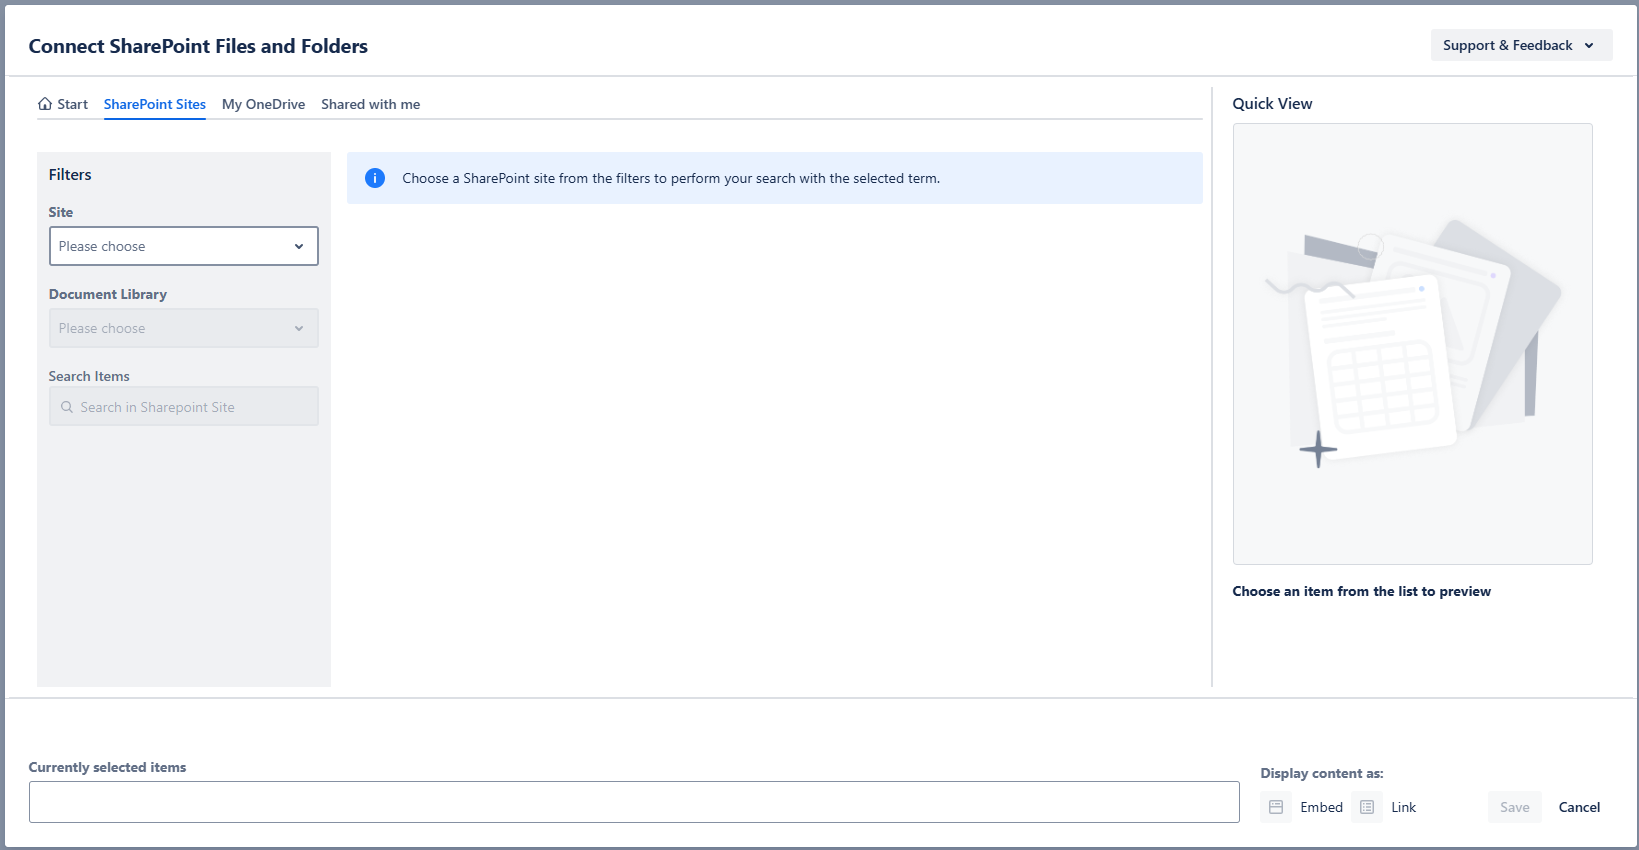Click the Link list icon
Screen dimensions: 1639x850
coord(1367,807)
